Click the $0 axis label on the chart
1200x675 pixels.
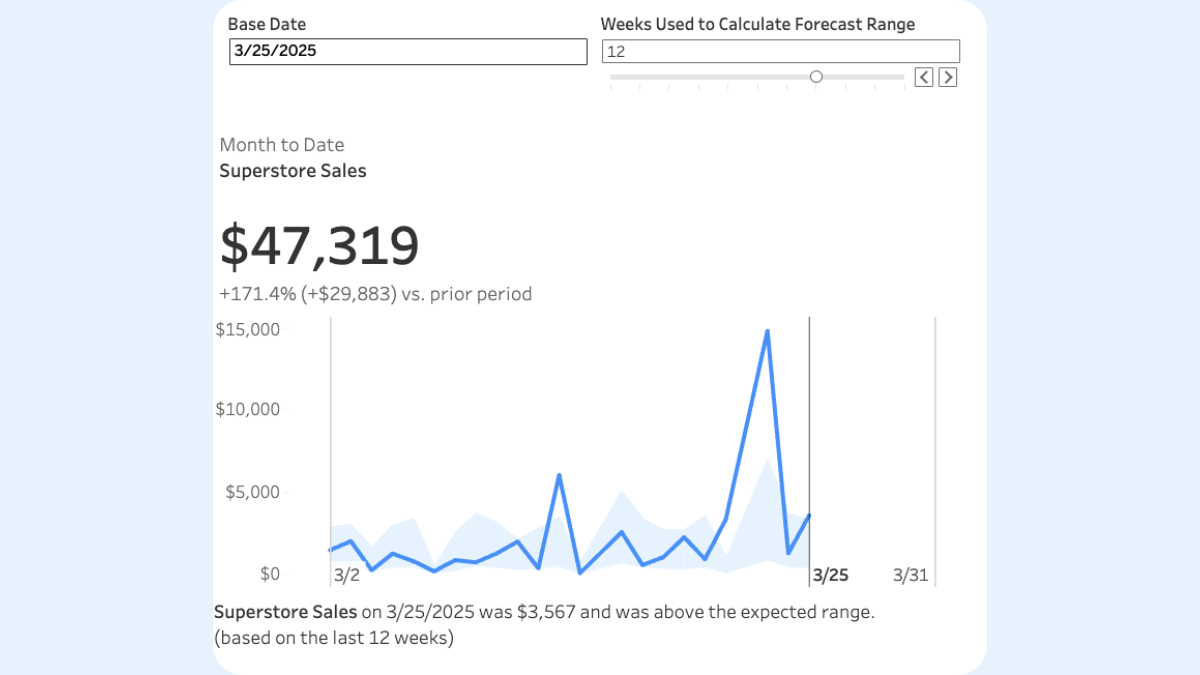(270, 574)
